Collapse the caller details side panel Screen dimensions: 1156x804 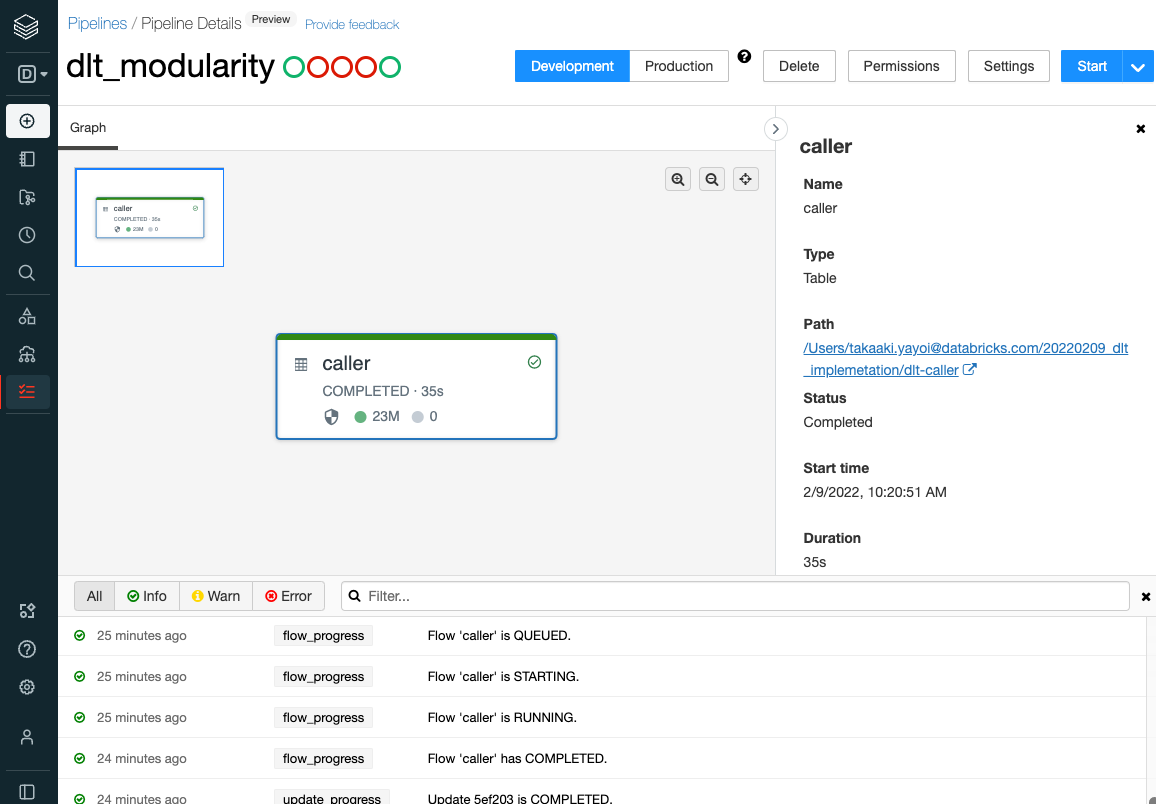tap(776, 129)
